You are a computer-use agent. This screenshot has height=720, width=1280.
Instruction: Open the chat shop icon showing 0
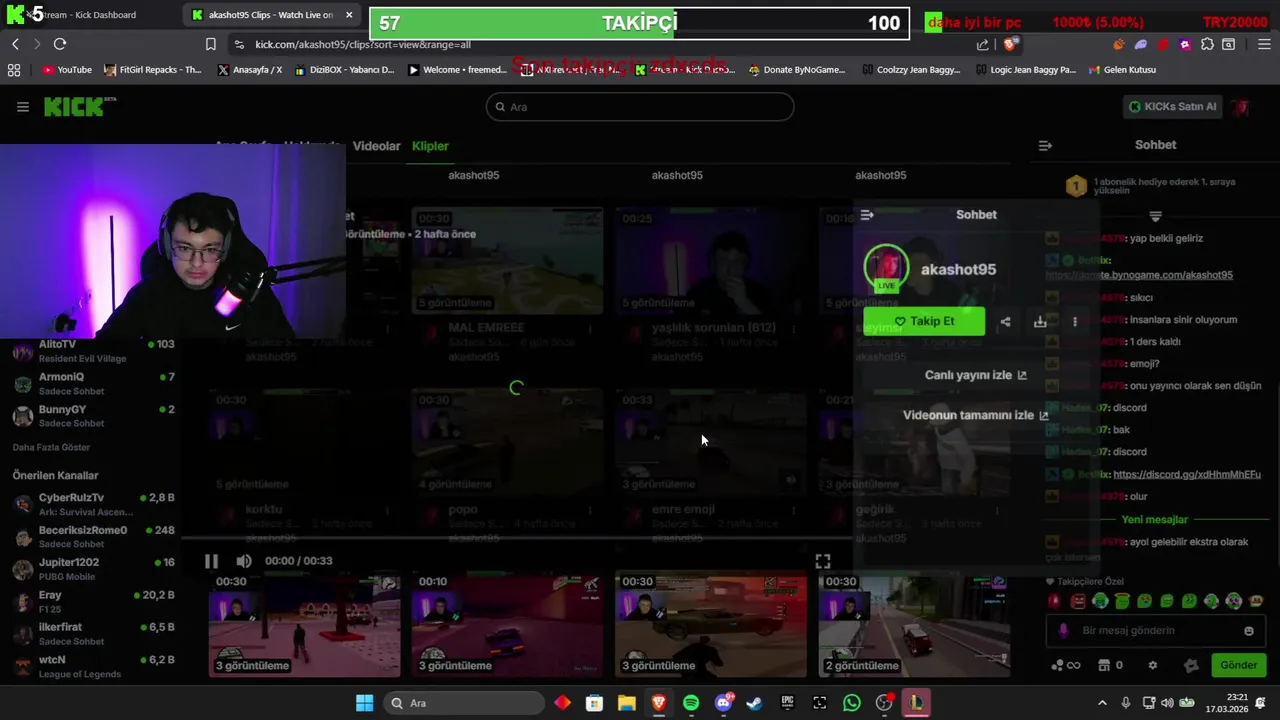pyautogui.click(x=1110, y=665)
